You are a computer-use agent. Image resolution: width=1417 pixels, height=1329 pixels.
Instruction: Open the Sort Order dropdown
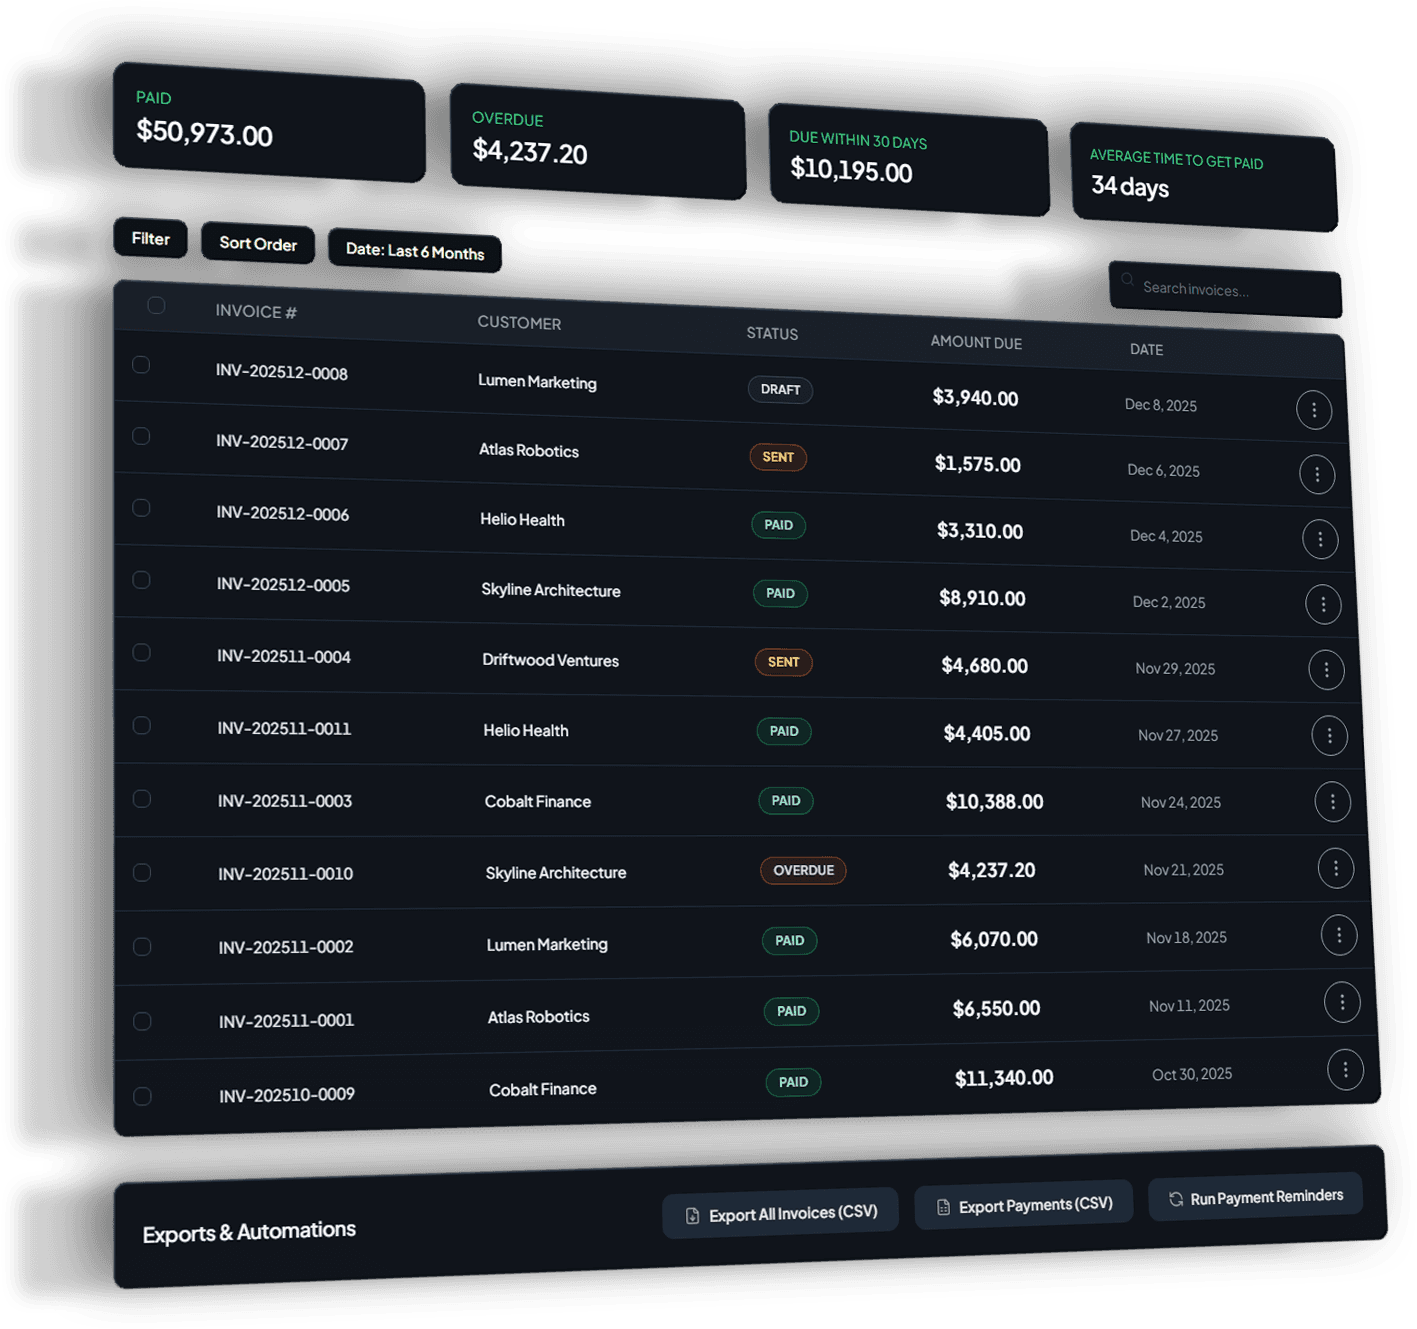pyautogui.click(x=257, y=243)
